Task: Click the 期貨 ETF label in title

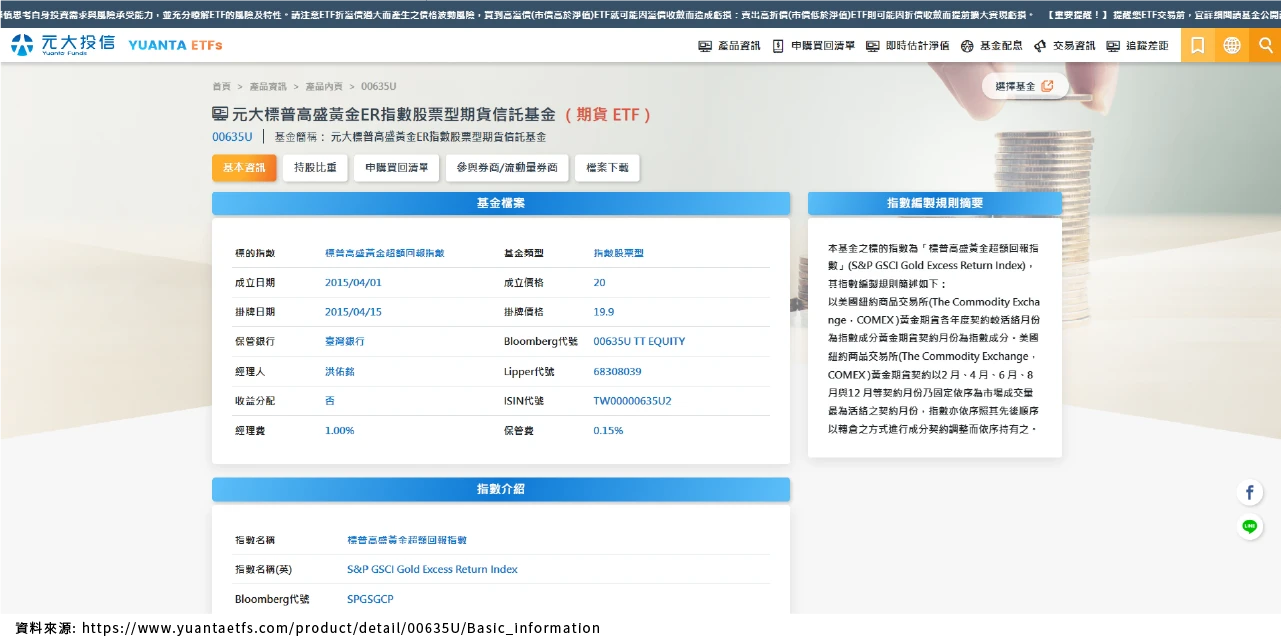Action: (x=608, y=115)
